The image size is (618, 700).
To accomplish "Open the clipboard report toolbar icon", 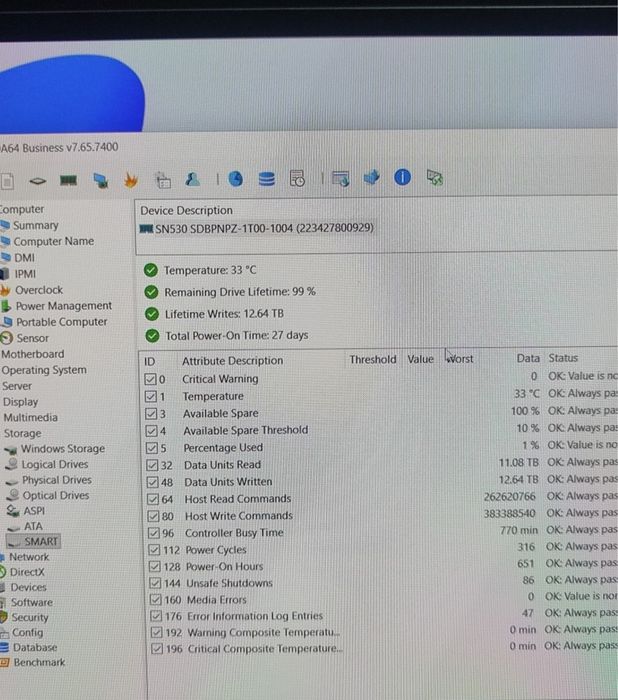I will (163, 180).
